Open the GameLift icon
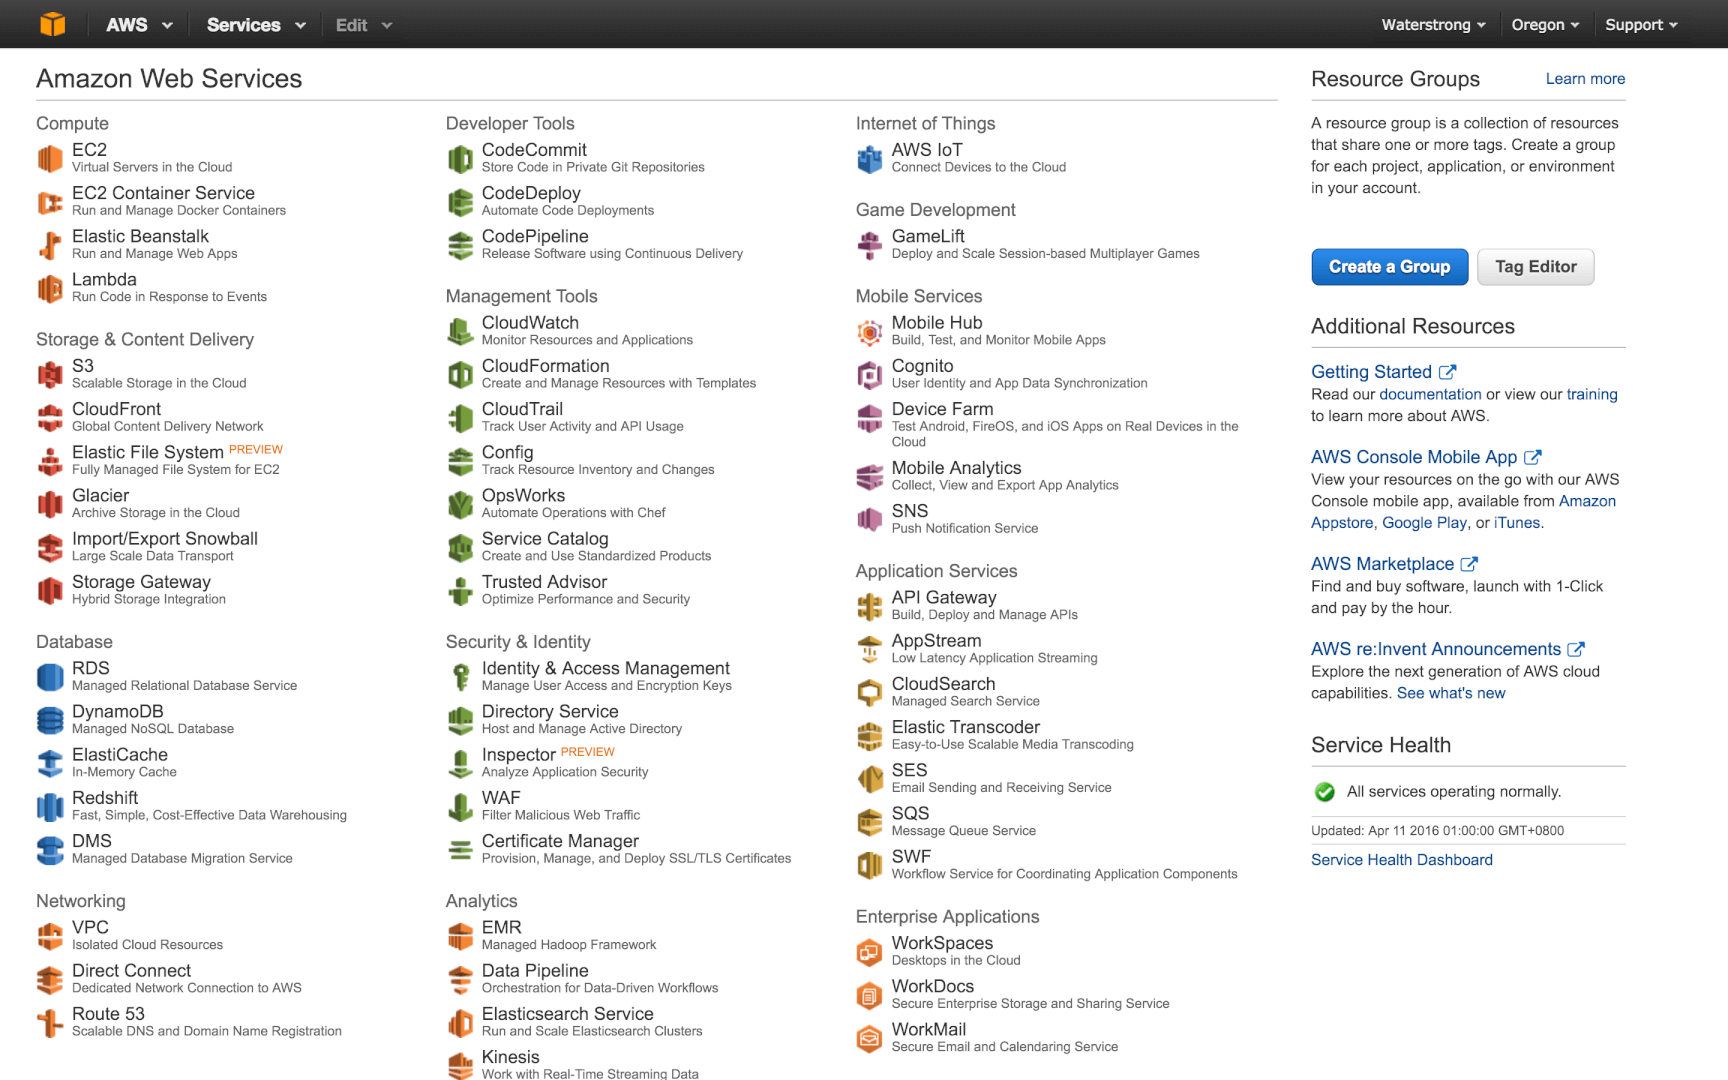1728x1080 pixels. point(870,245)
